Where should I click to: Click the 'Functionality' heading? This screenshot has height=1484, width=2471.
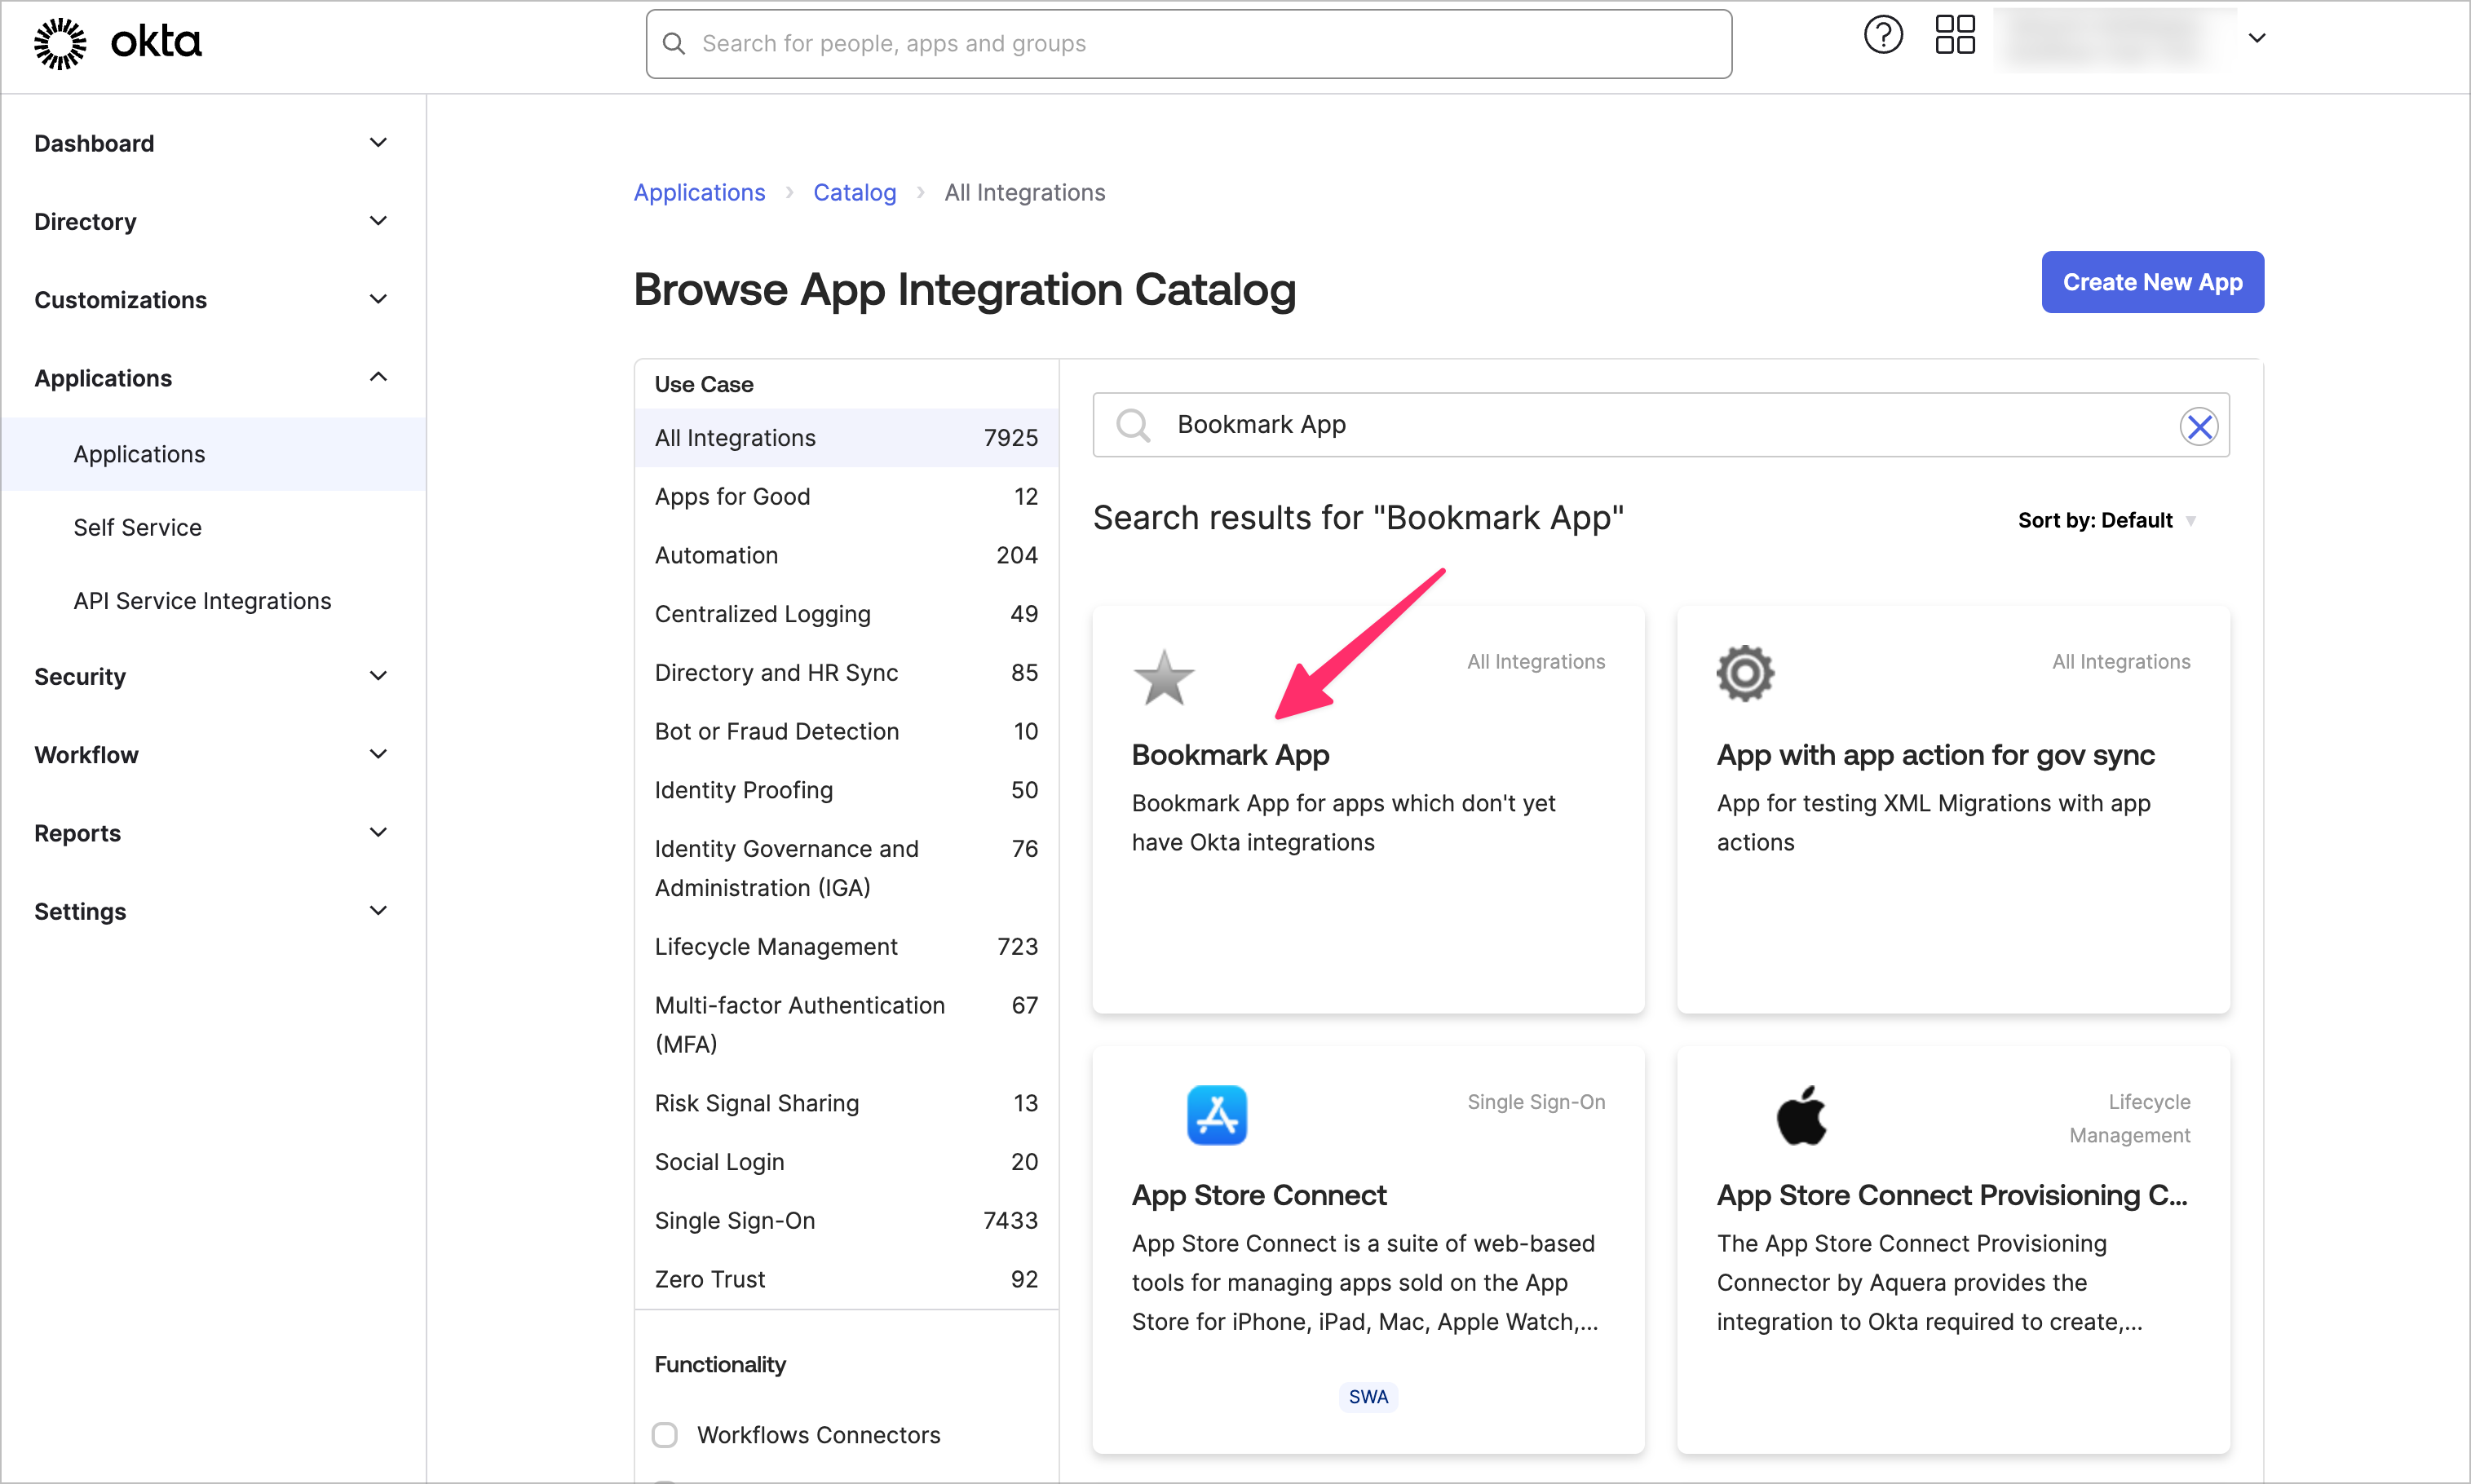[x=720, y=1364]
